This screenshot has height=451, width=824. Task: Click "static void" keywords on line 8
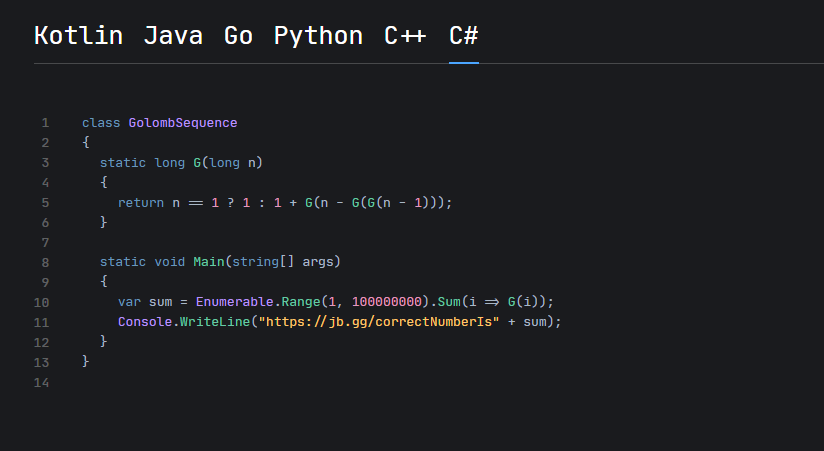click(142, 262)
